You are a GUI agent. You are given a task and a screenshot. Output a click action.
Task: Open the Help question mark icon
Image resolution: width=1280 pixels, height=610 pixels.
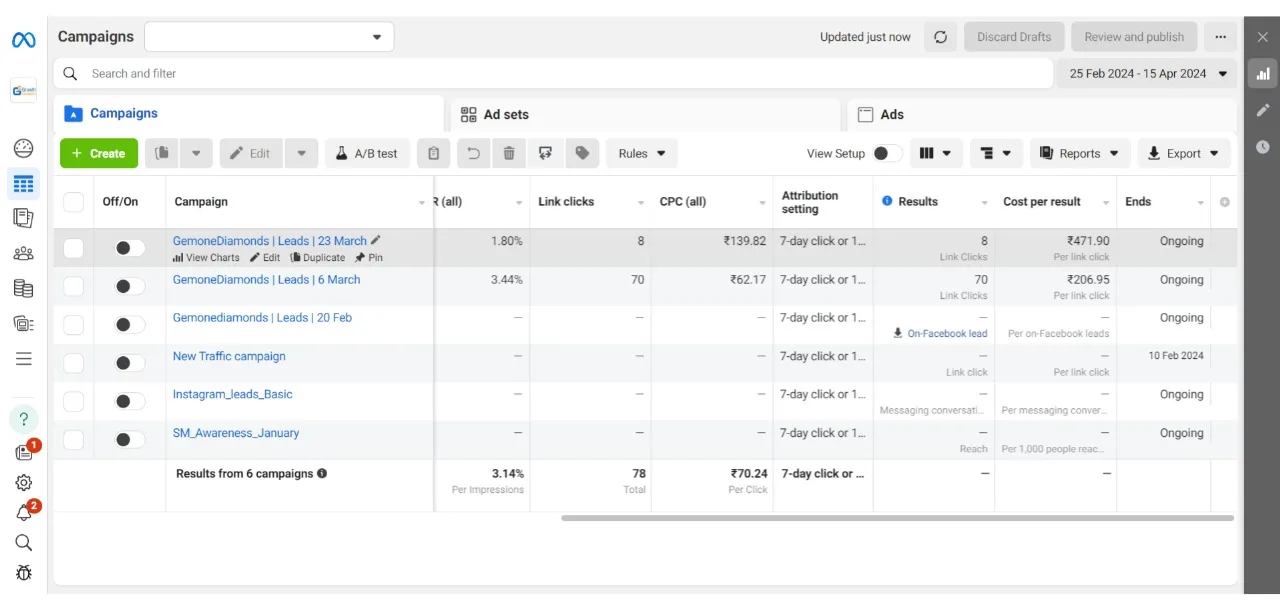pyautogui.click(x=23, y=418)
